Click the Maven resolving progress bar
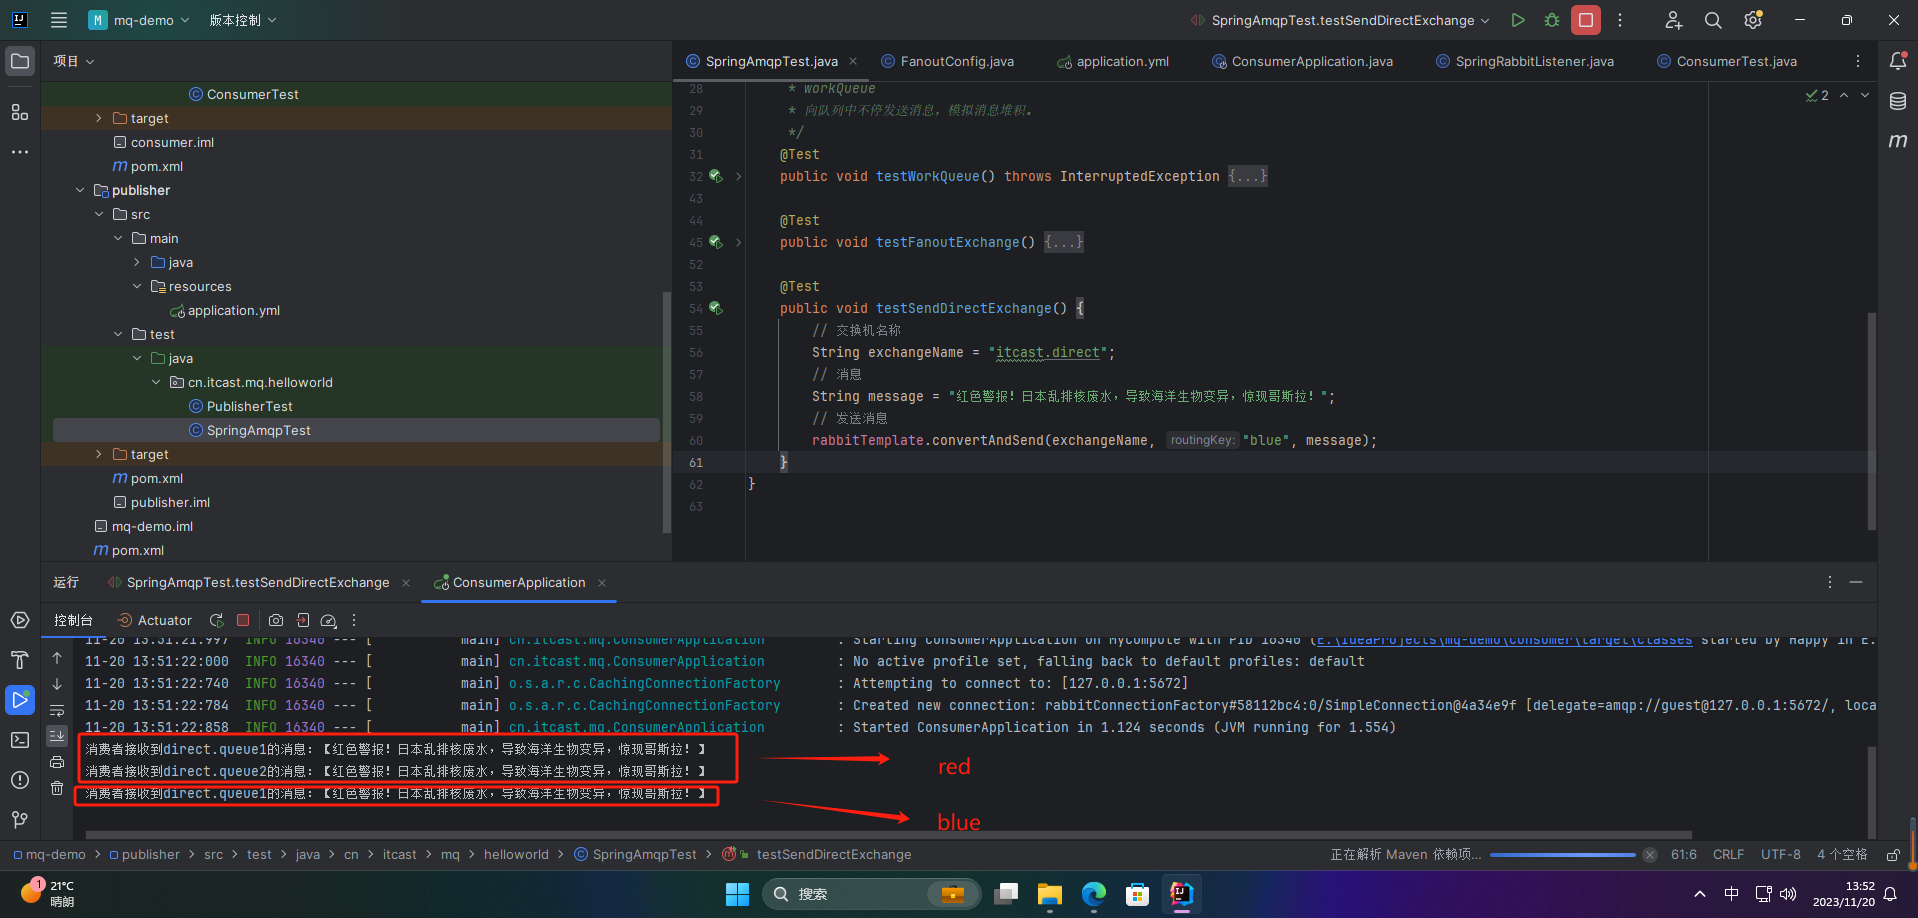The height and width of the screenshot is (918, 1918). (1563, 855)
